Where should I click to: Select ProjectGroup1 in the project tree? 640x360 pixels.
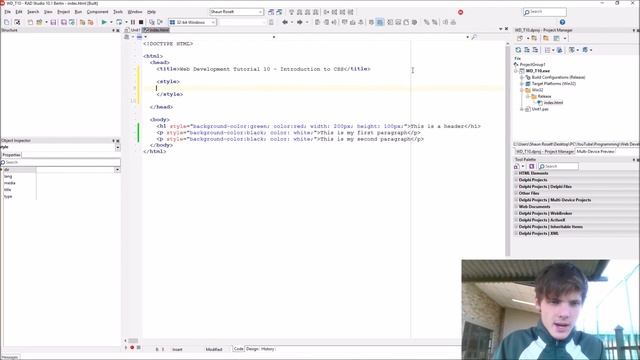click(x=532, y=64)
